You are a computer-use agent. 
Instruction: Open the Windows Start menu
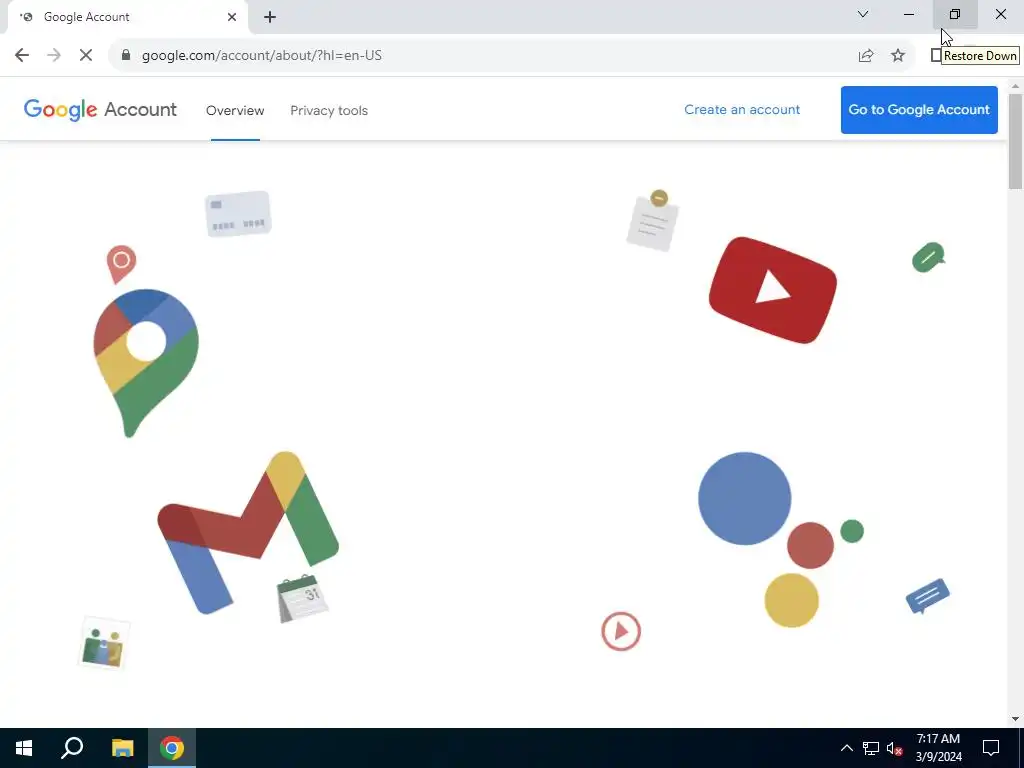point(24,748)
